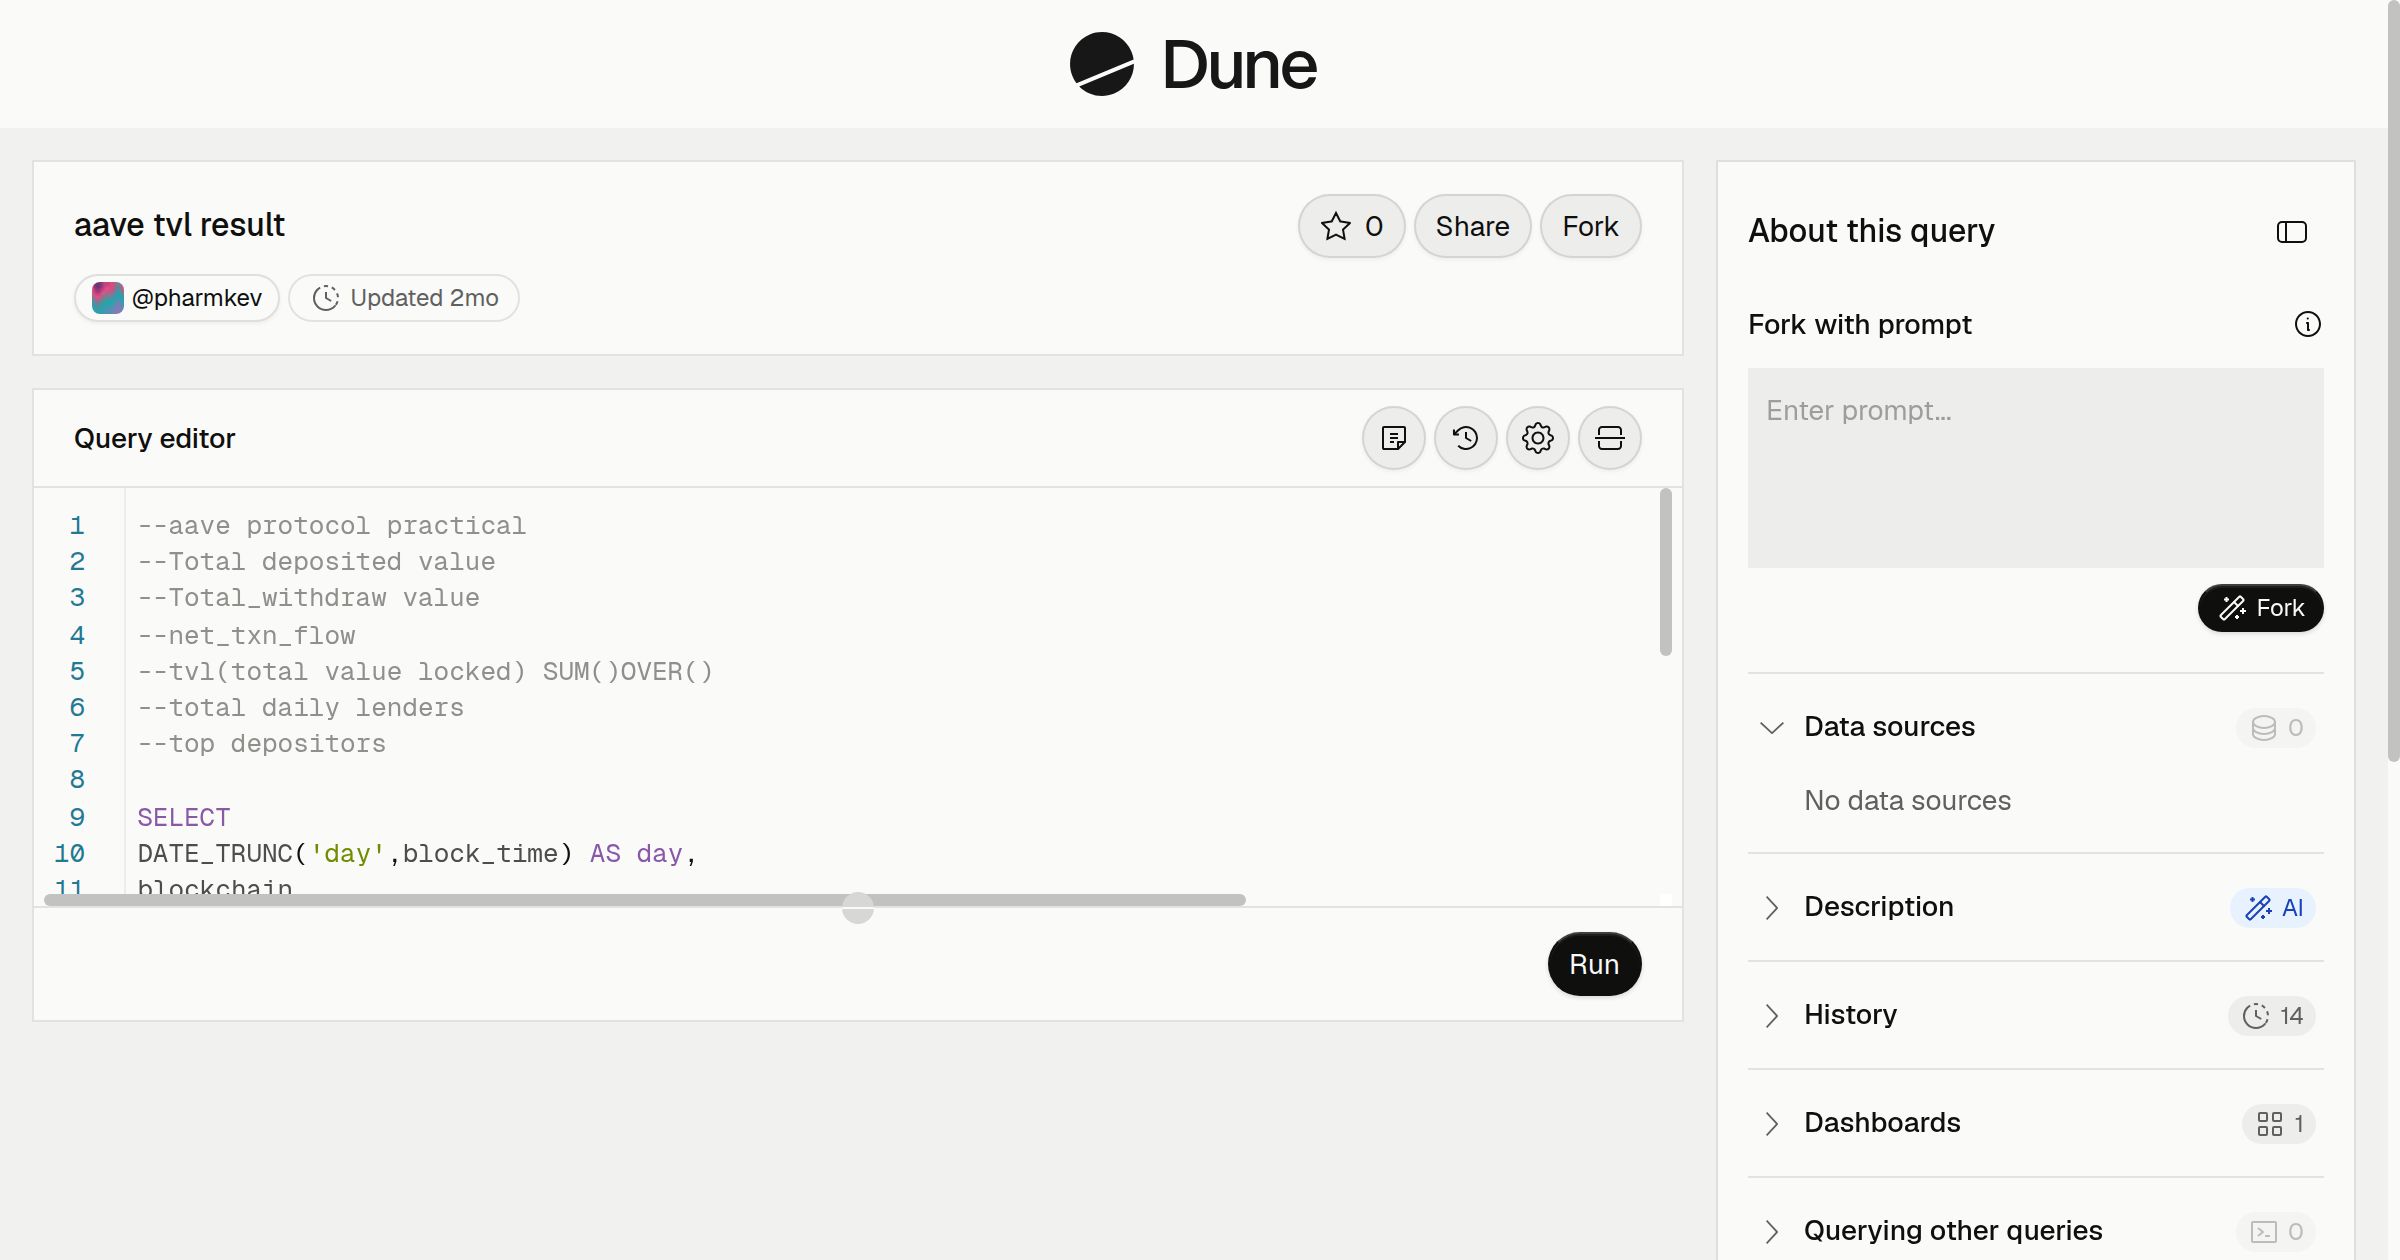Screen dimensions: 2400x1260
Task: Click the comment '--top depositors'
Action: (261, 744)
